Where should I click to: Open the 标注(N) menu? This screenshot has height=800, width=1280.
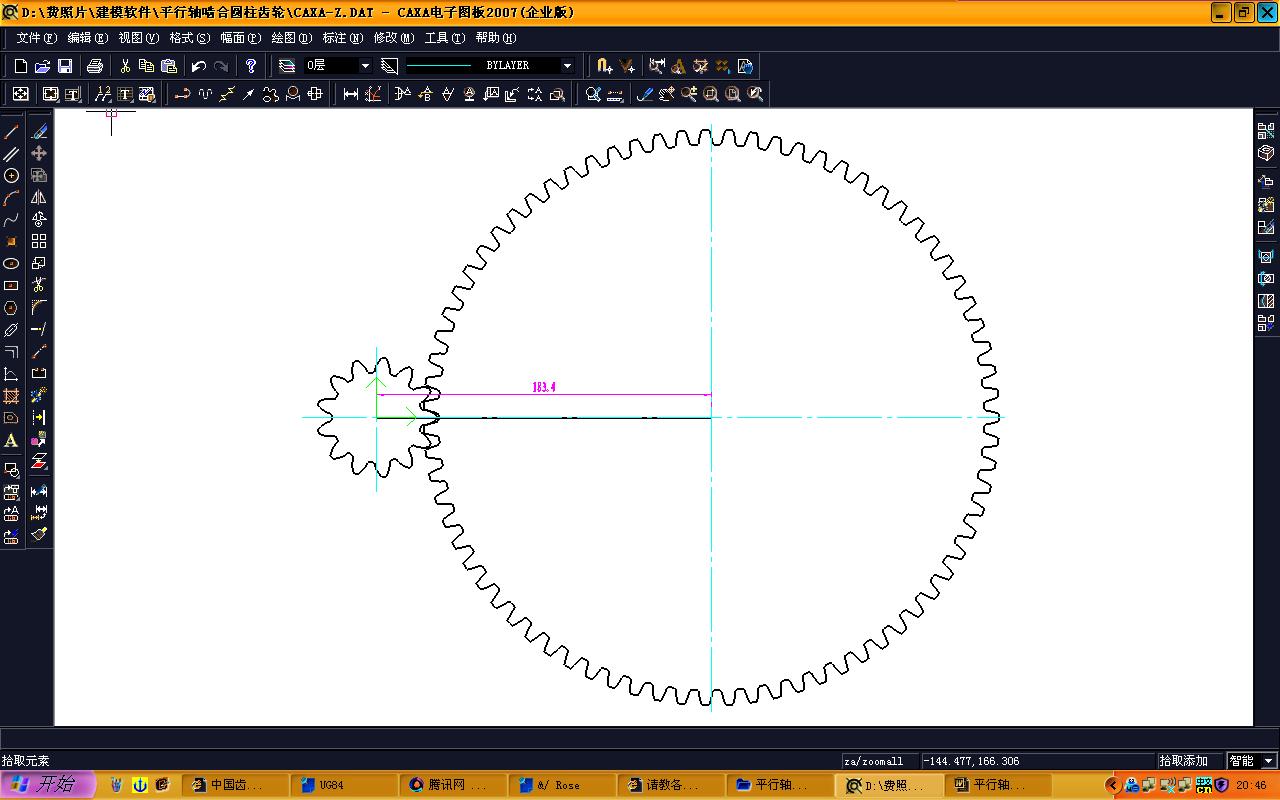point(342,38)
